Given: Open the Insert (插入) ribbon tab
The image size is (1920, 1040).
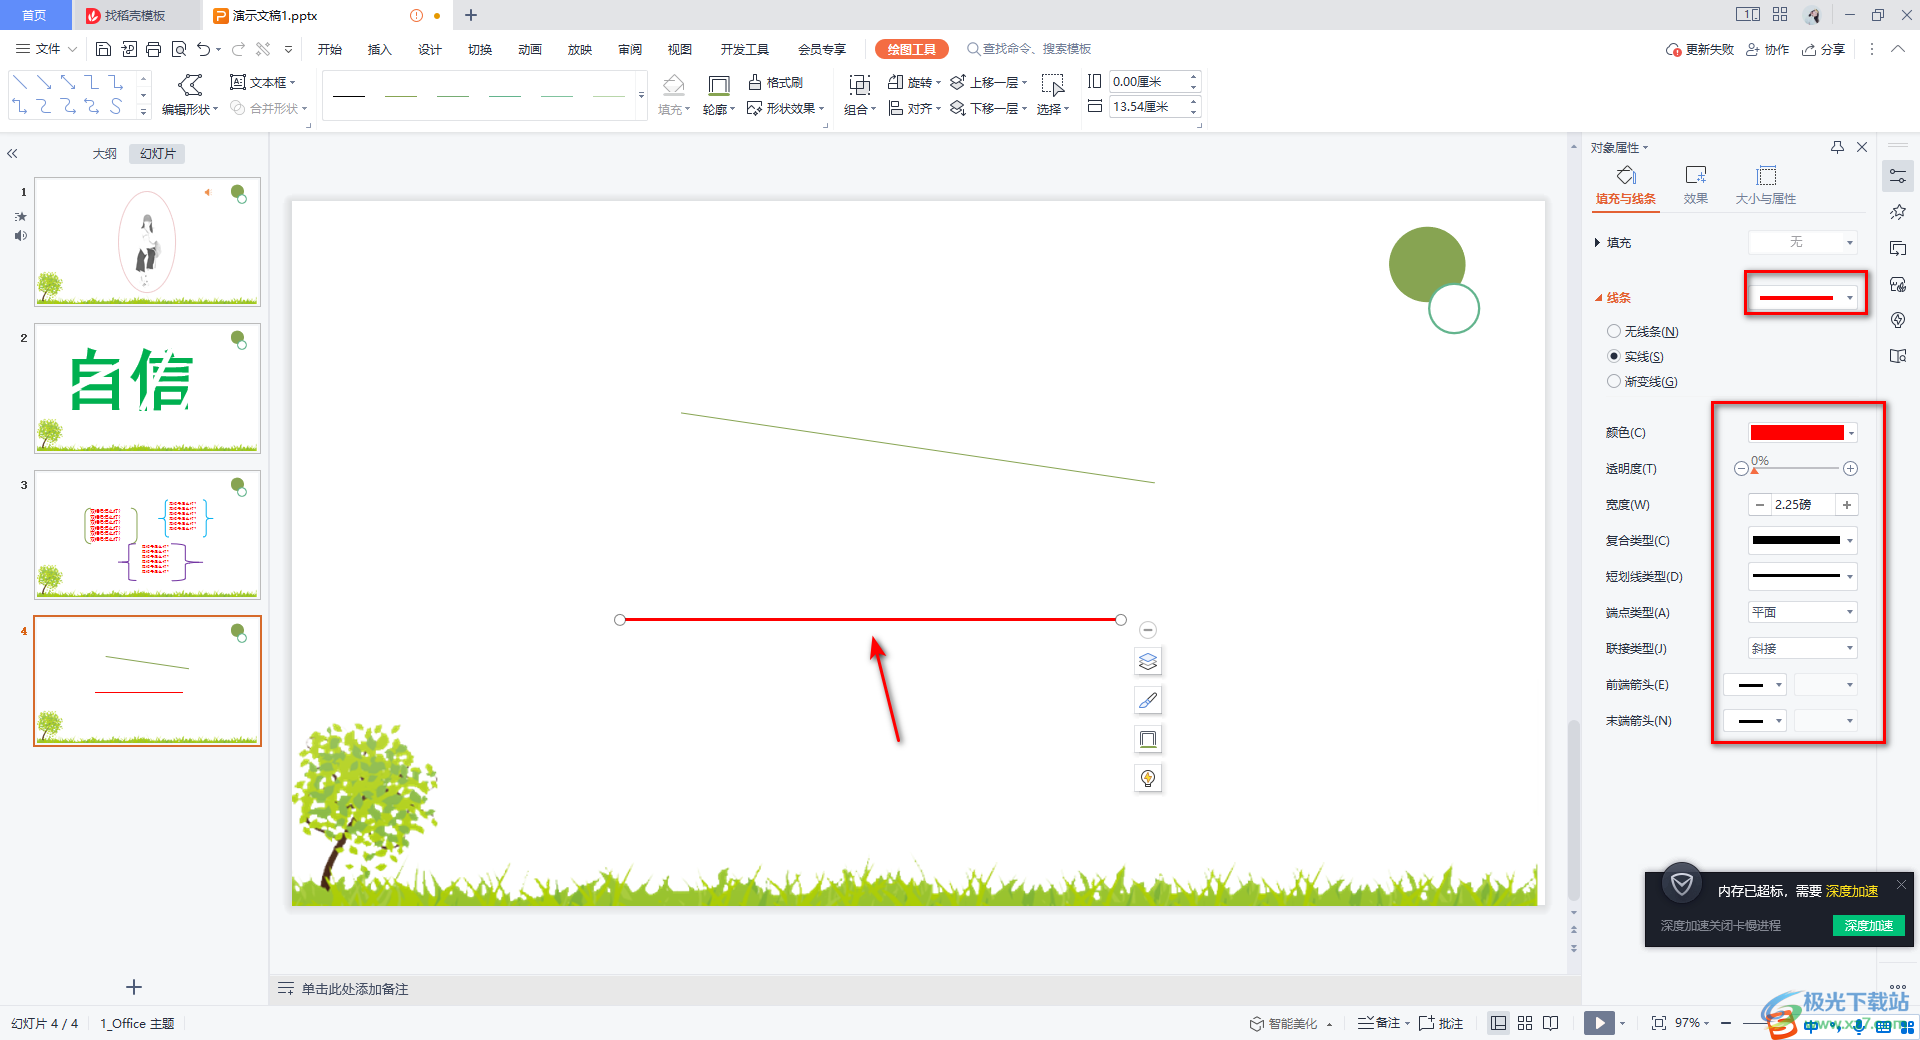Looking at the screenshot, I should click(379, 49).
